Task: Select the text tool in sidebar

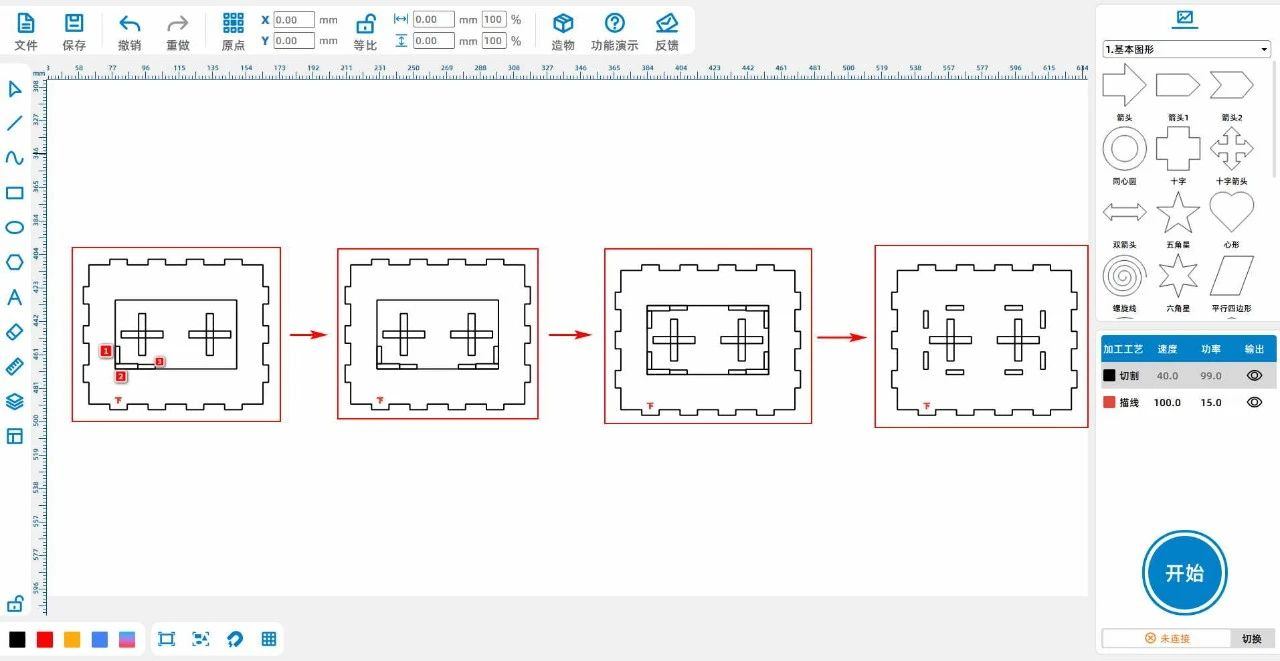Action: click(x=14, y=297)
